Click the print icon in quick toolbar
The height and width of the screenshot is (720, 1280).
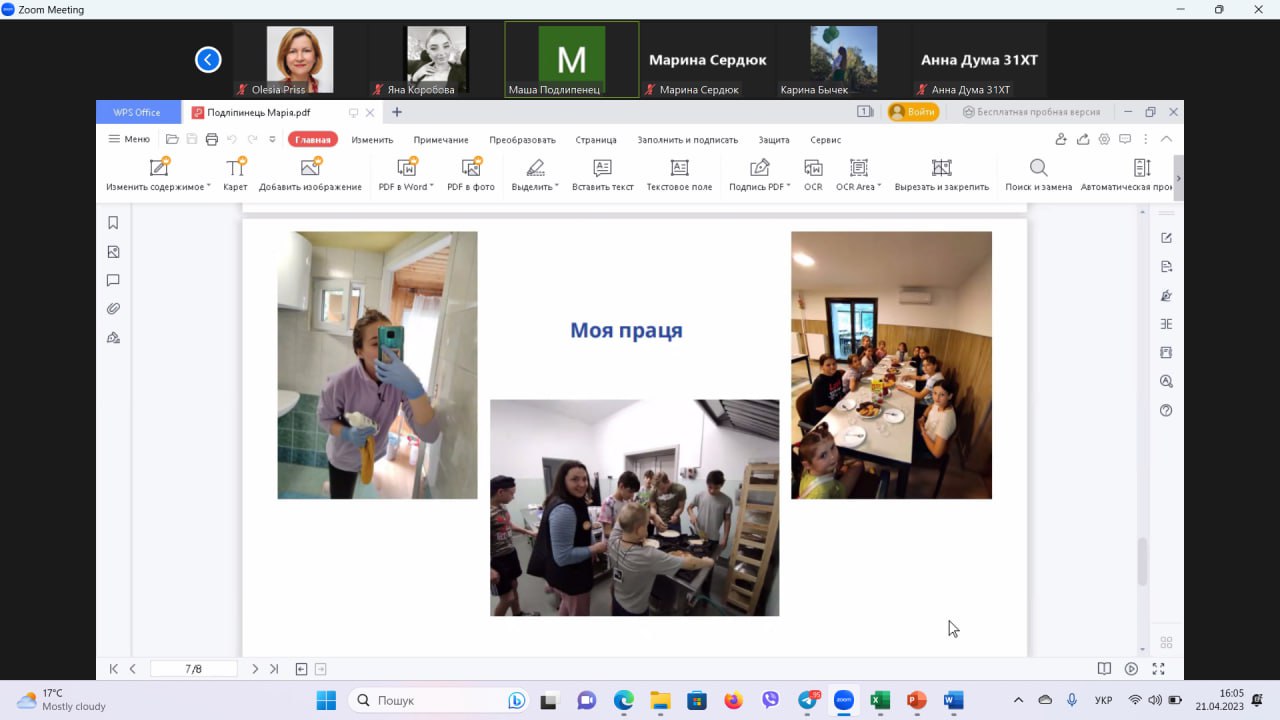[211, 139]
